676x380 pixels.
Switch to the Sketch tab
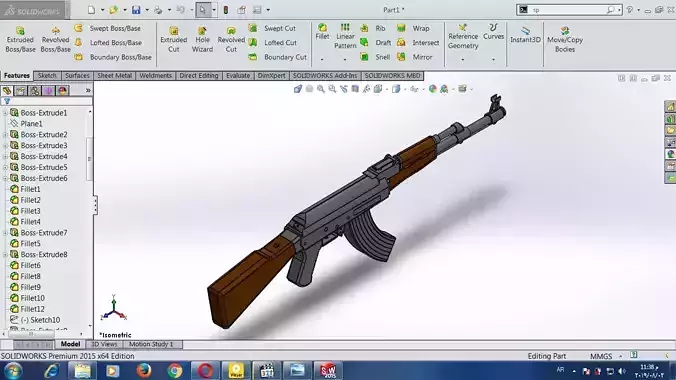tap(47, 75)
